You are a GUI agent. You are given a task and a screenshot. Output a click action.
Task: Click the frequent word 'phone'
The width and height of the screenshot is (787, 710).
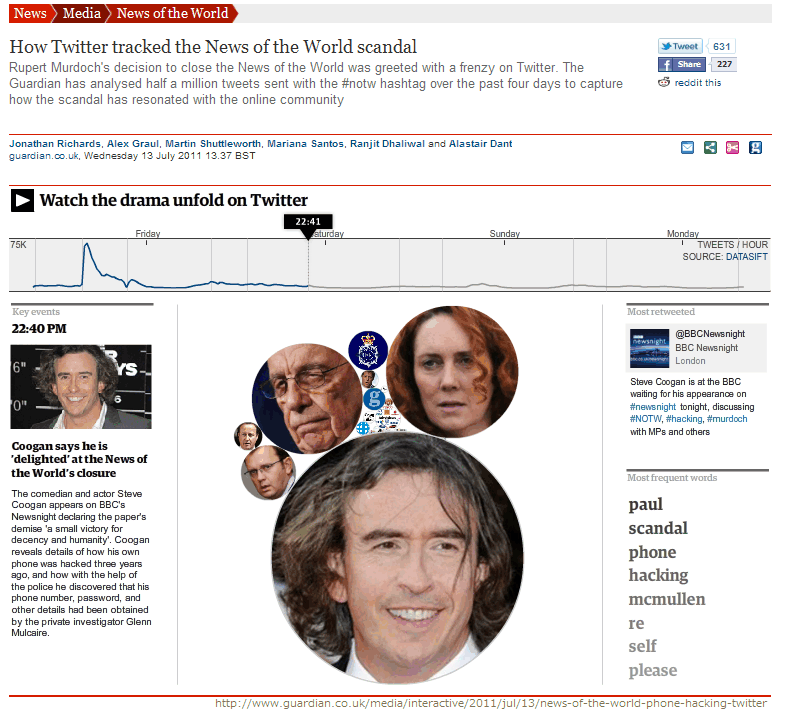[x=652, y=552]
